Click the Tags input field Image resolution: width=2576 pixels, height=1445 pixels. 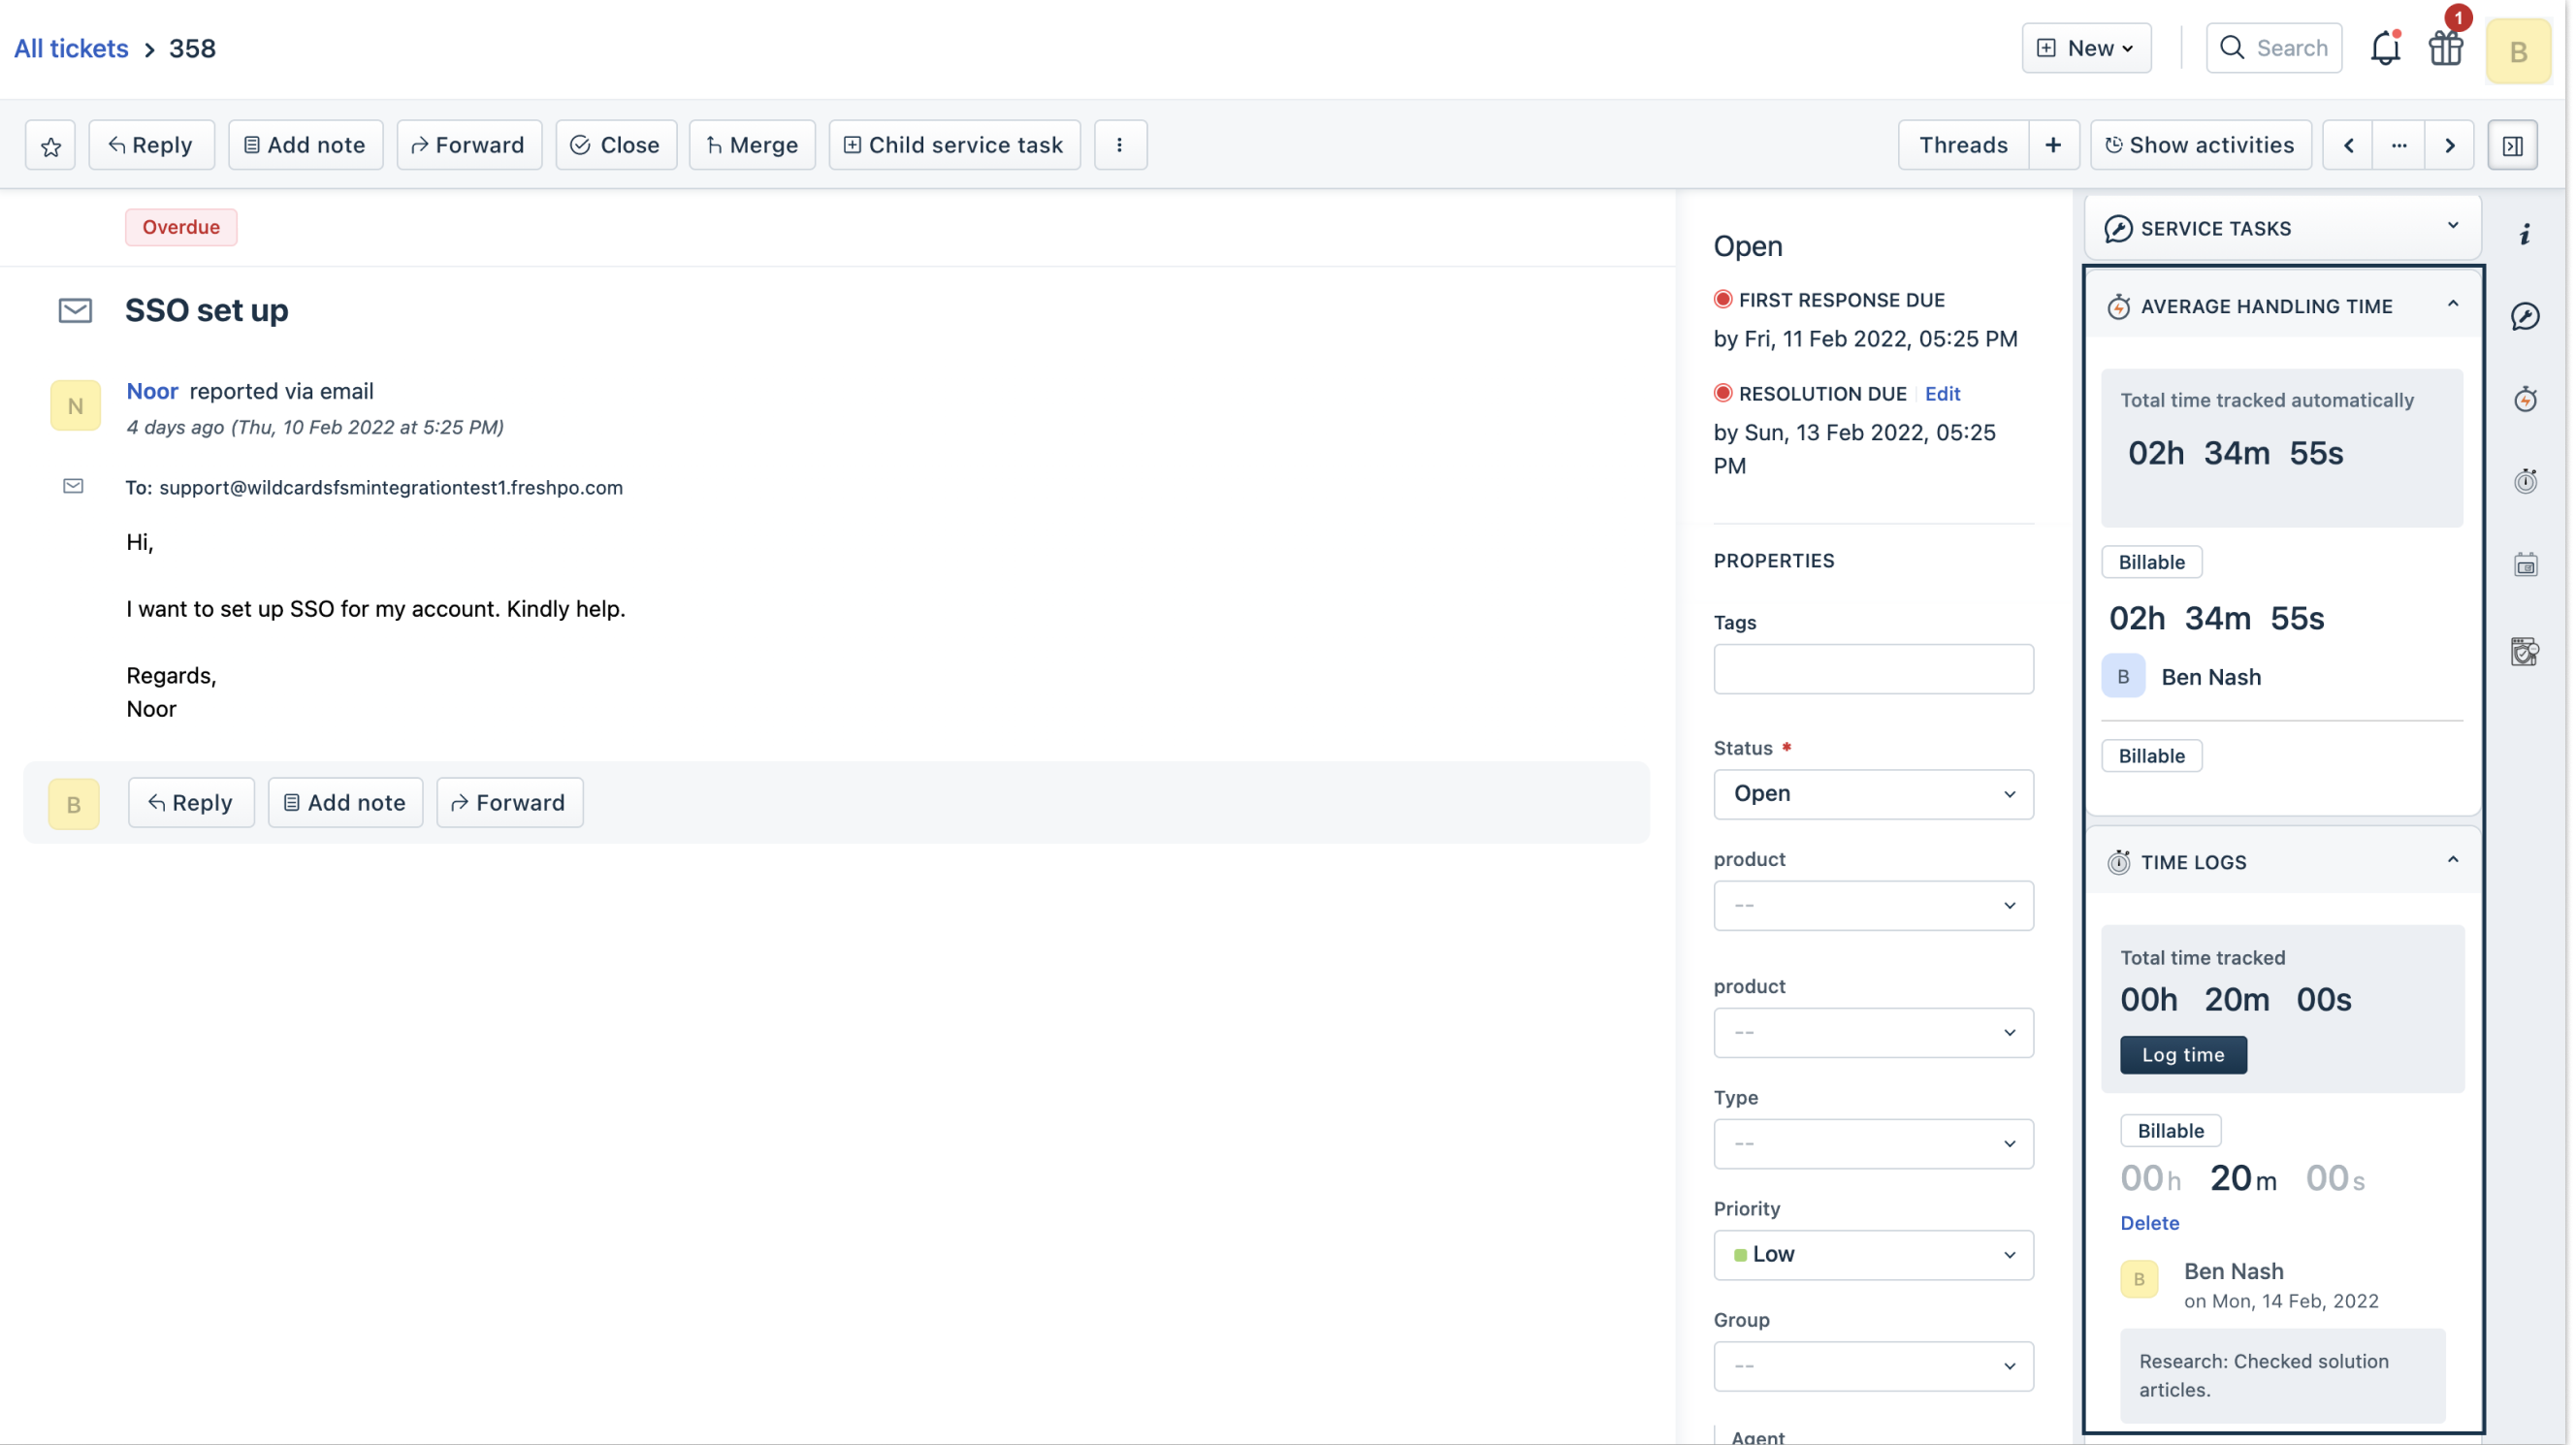pyautogui.click(x=1873, y=669)
